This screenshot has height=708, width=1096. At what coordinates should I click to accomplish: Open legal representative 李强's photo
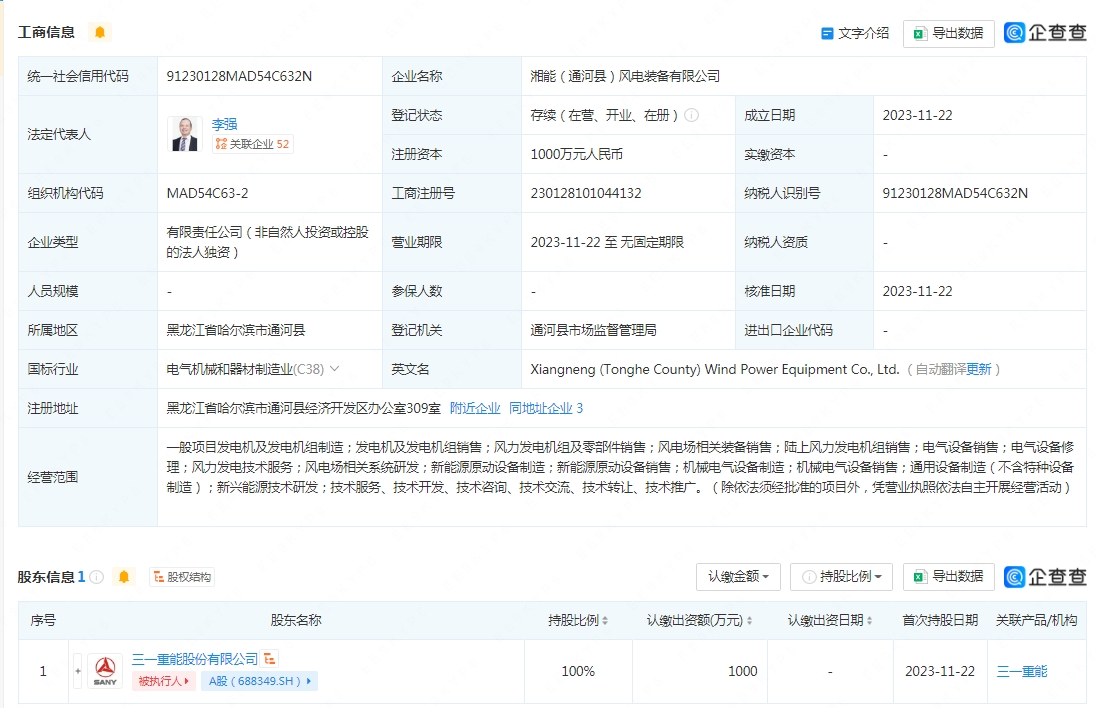pyautogui.click(x=185, y=134)
